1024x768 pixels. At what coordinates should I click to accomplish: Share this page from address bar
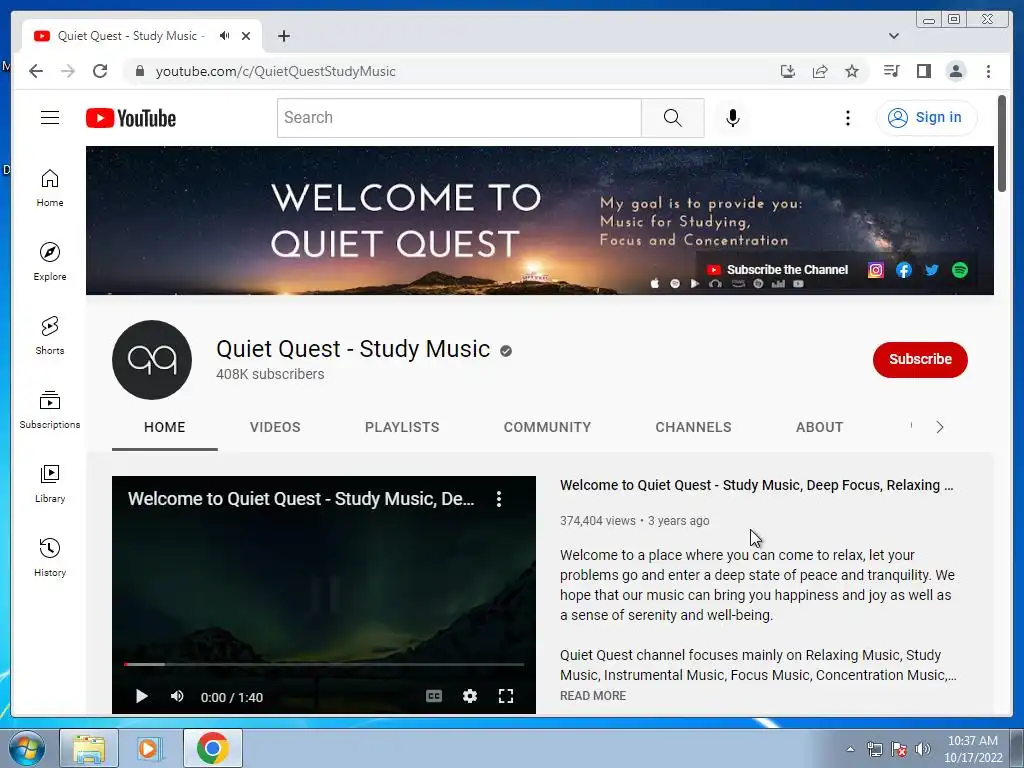[x=820, y=71]
